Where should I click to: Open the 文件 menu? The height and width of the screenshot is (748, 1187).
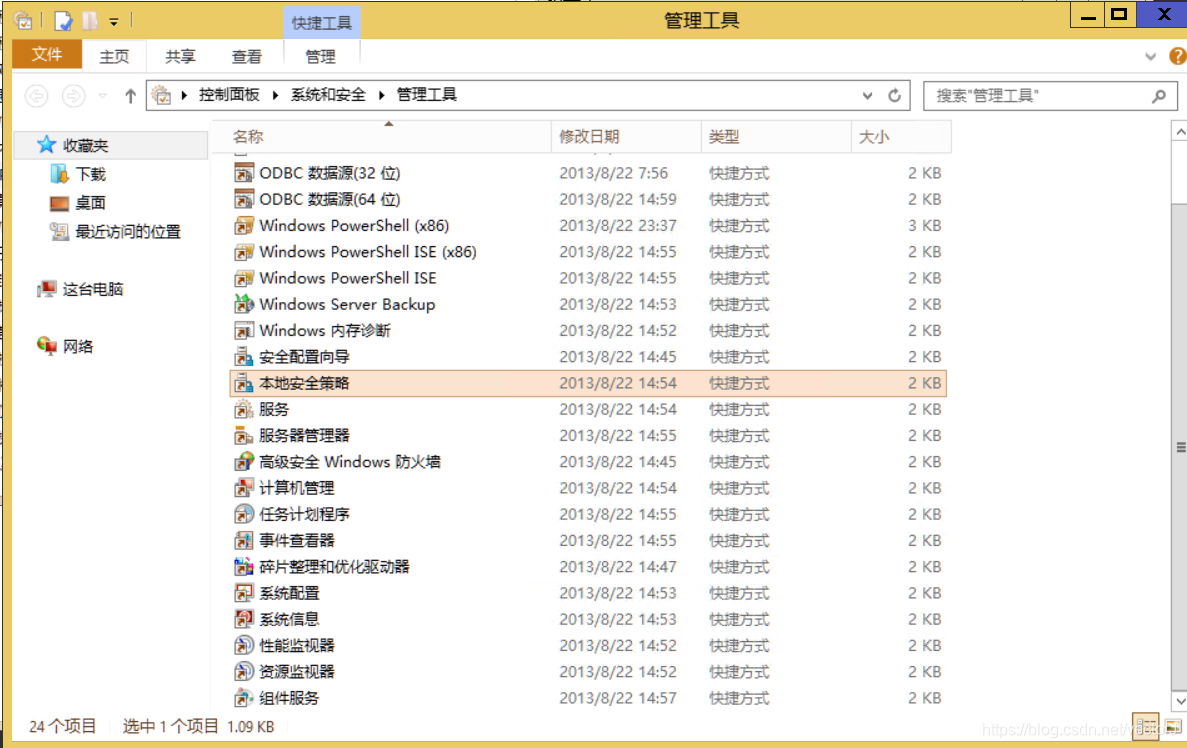tap(46, 55)
